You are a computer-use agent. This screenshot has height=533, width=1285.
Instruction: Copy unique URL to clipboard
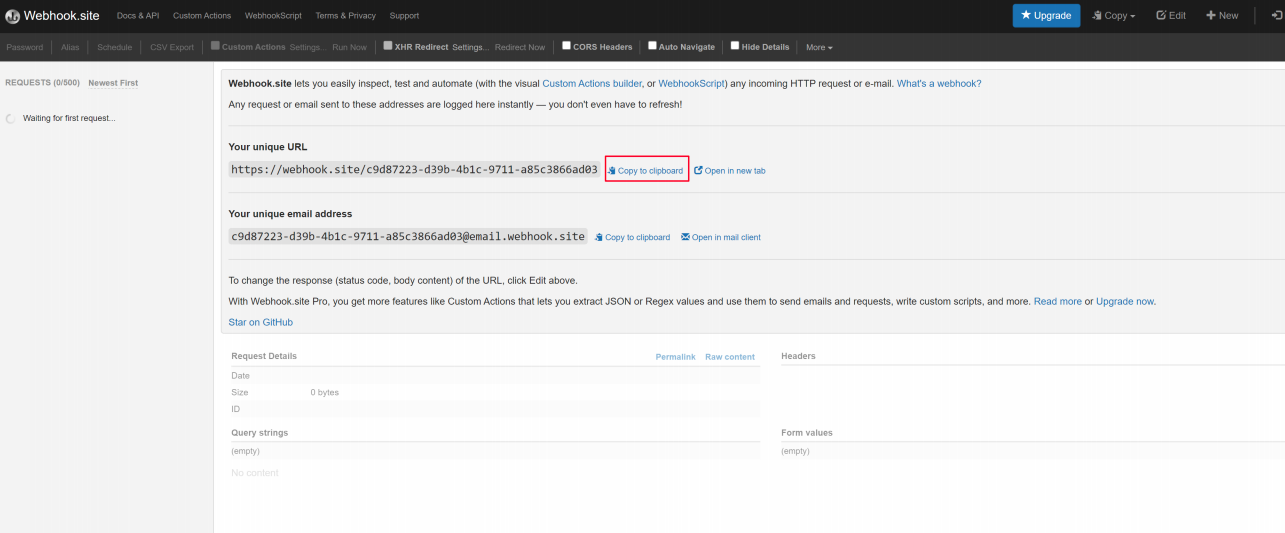[x=646, y=171]
